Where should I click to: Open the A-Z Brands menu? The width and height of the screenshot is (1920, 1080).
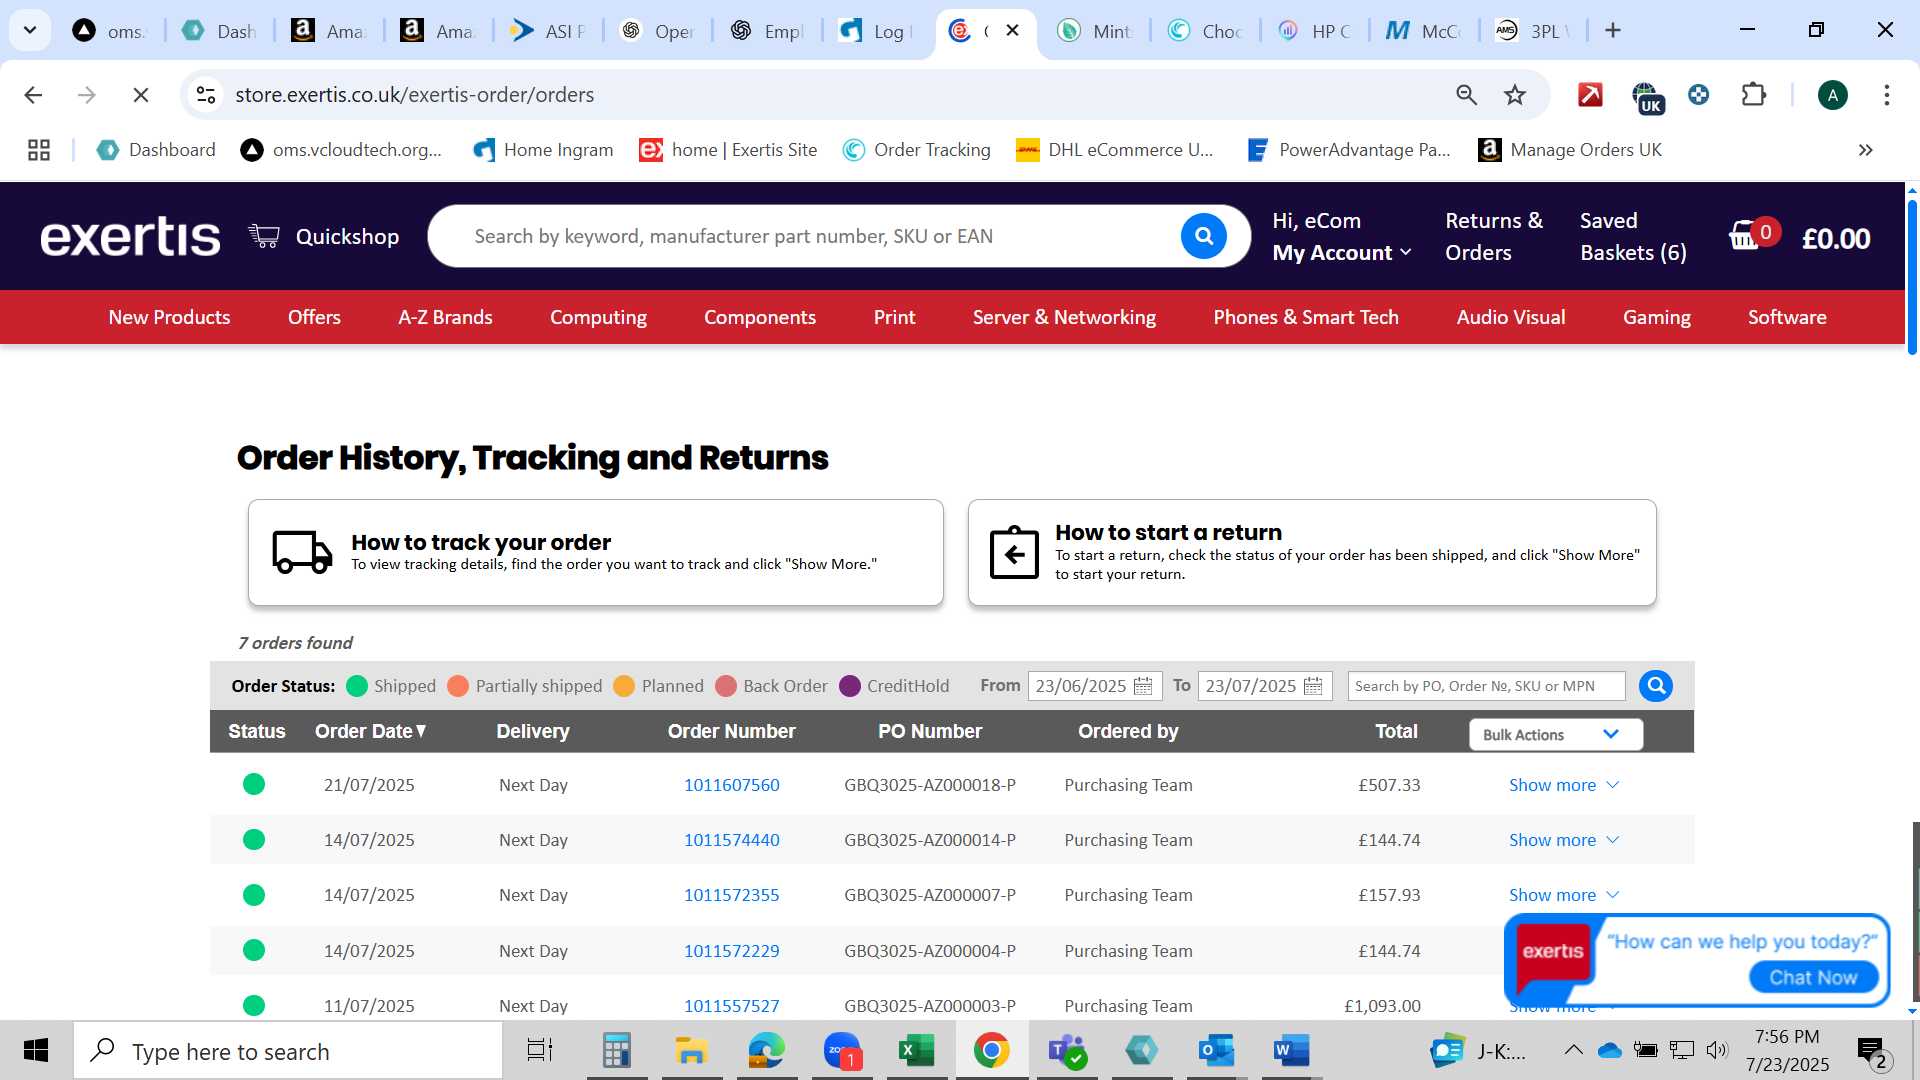(x=445, y=317)
